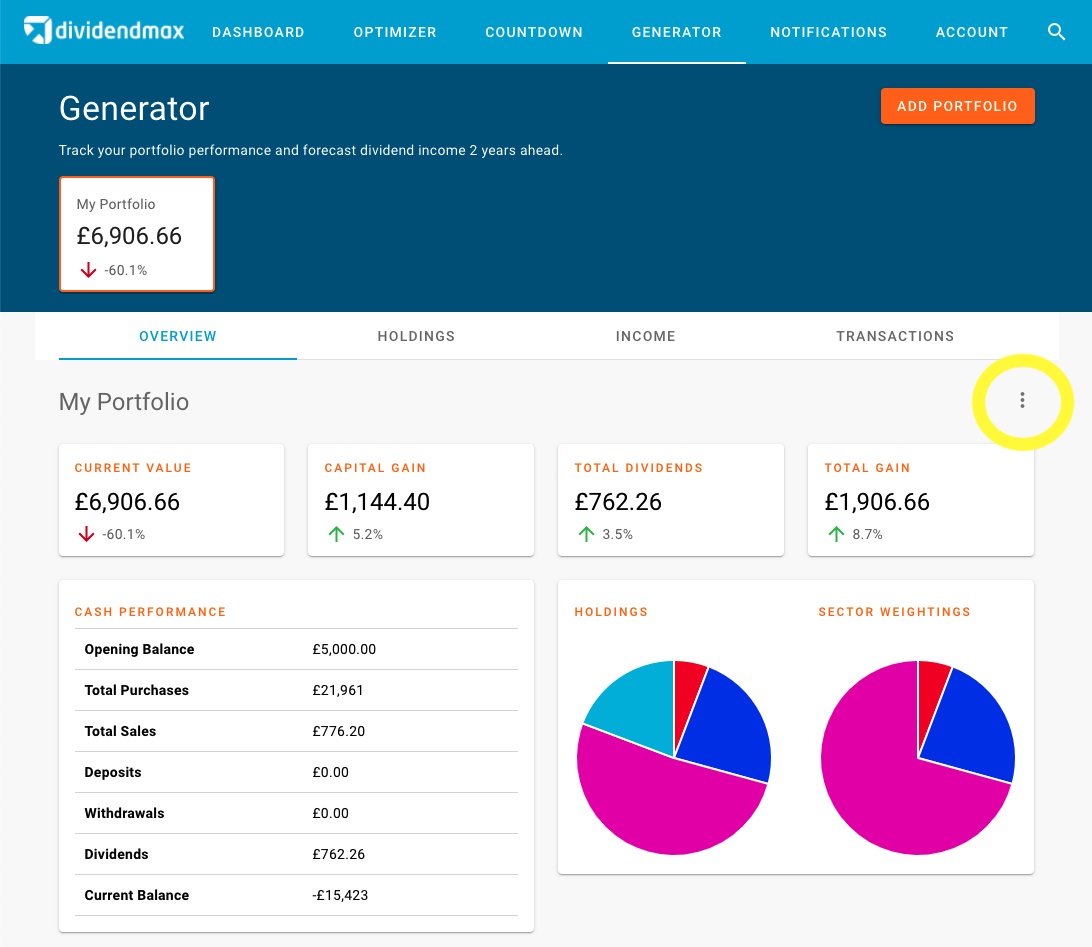
Task: Click the Sector Weightings heading
Action: (x=894, y=612)
